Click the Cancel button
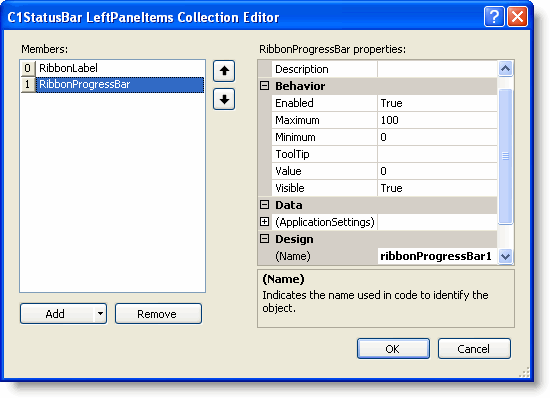Image resolution: width=550 pixels, height=398 pixels. coord(474,349)
